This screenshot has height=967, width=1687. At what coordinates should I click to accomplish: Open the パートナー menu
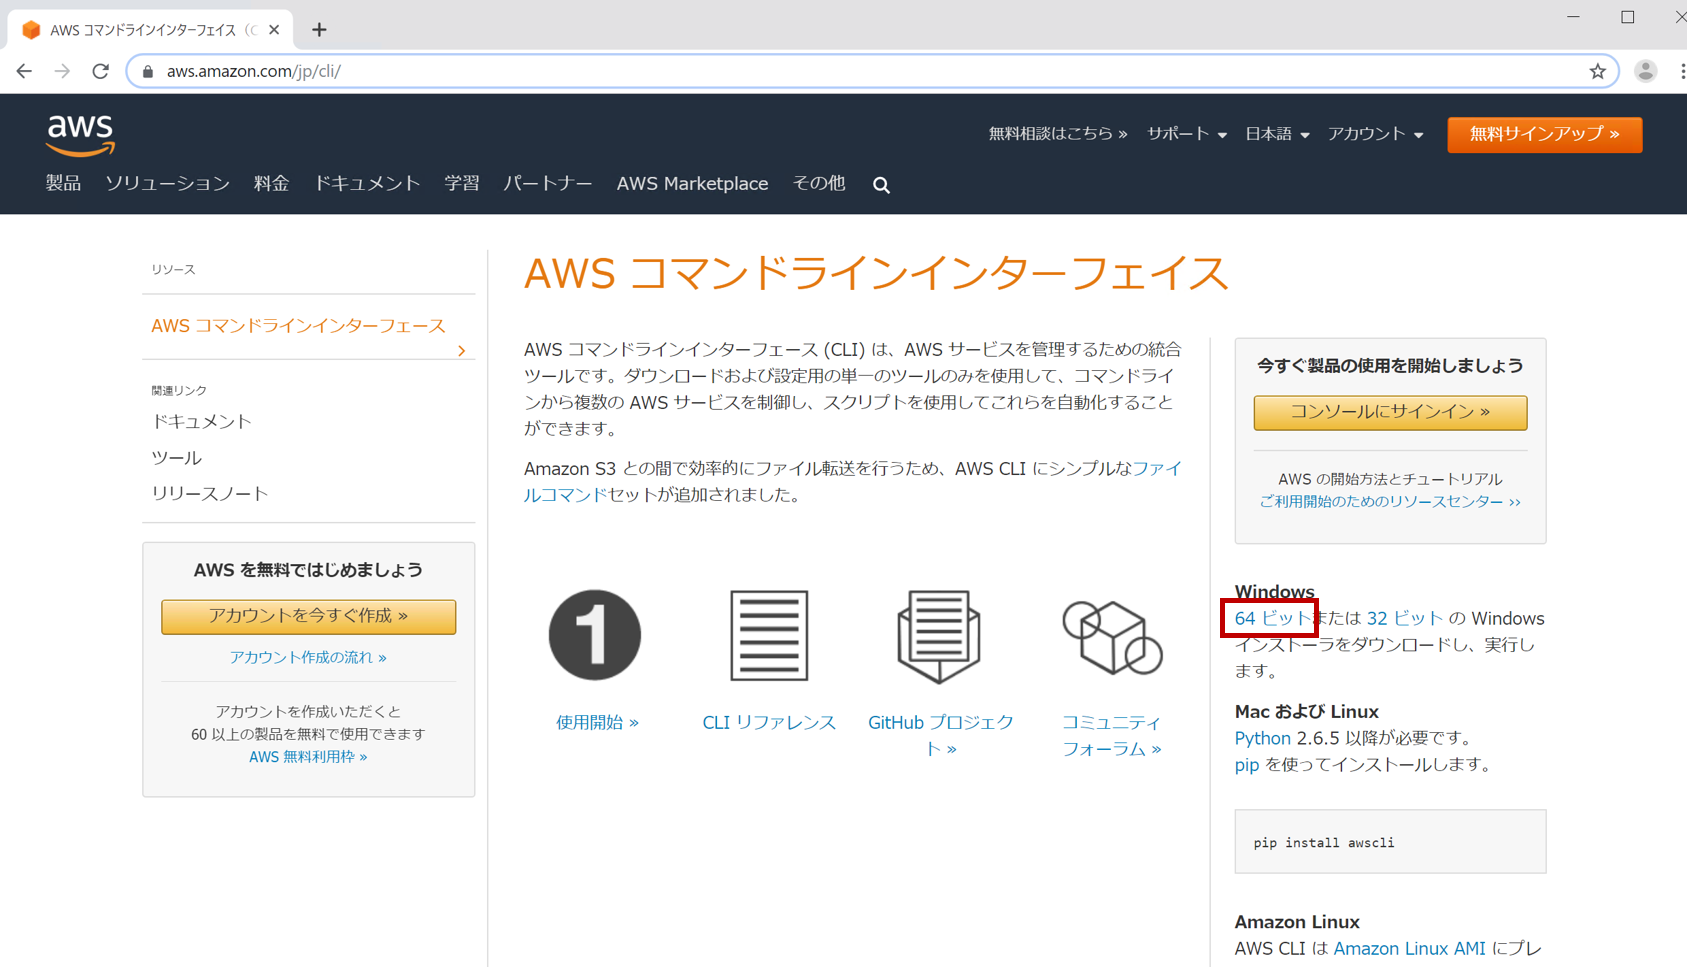547,183
